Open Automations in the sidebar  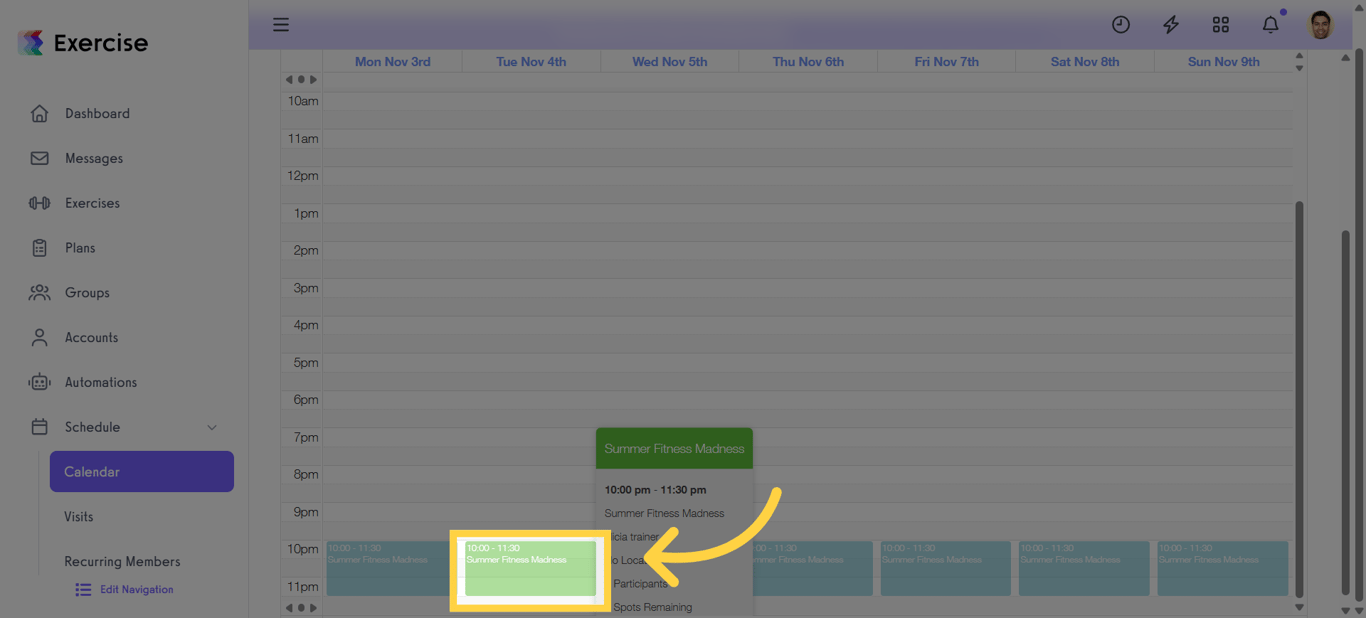(101, 382)
